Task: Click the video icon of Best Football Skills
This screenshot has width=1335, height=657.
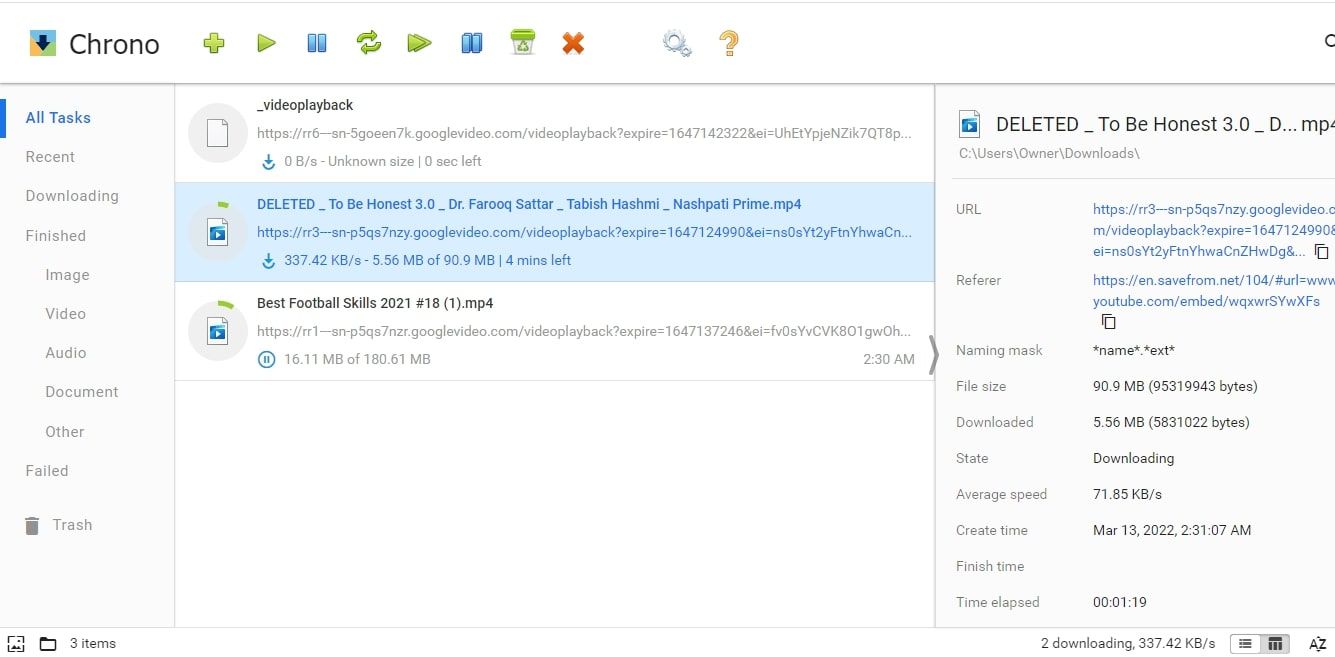Action: (218, 332)
